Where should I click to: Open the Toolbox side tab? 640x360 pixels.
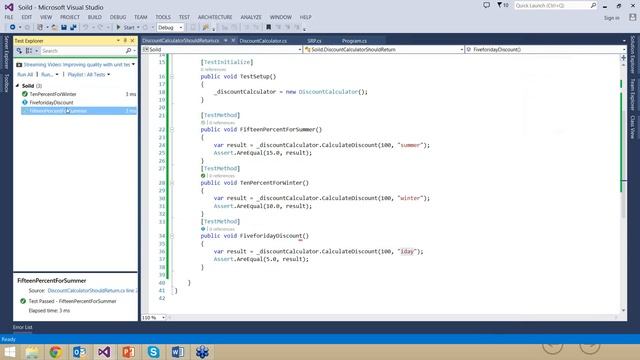tap(6, 83)
